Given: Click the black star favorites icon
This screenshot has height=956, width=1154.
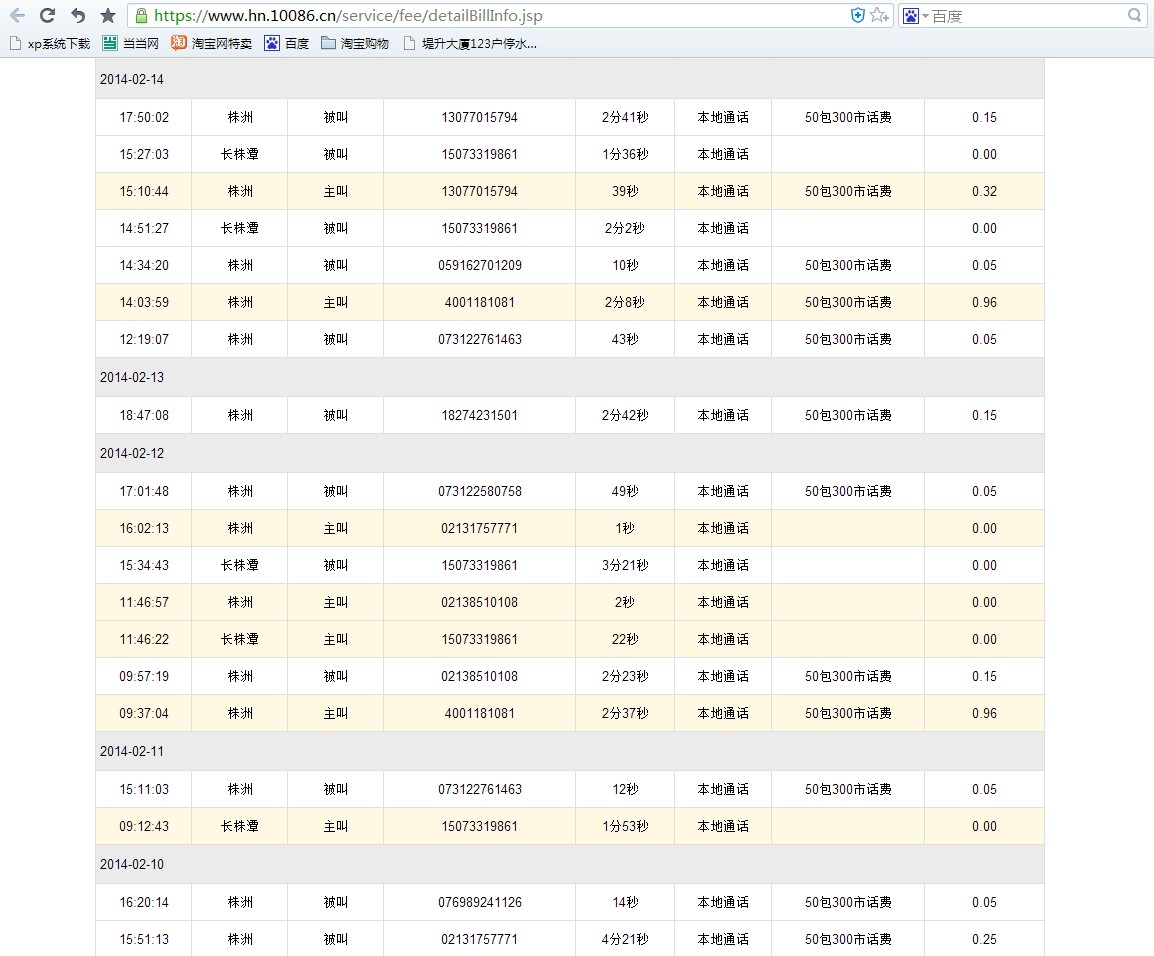Looking at the screenshot, I should click(108, 16).
